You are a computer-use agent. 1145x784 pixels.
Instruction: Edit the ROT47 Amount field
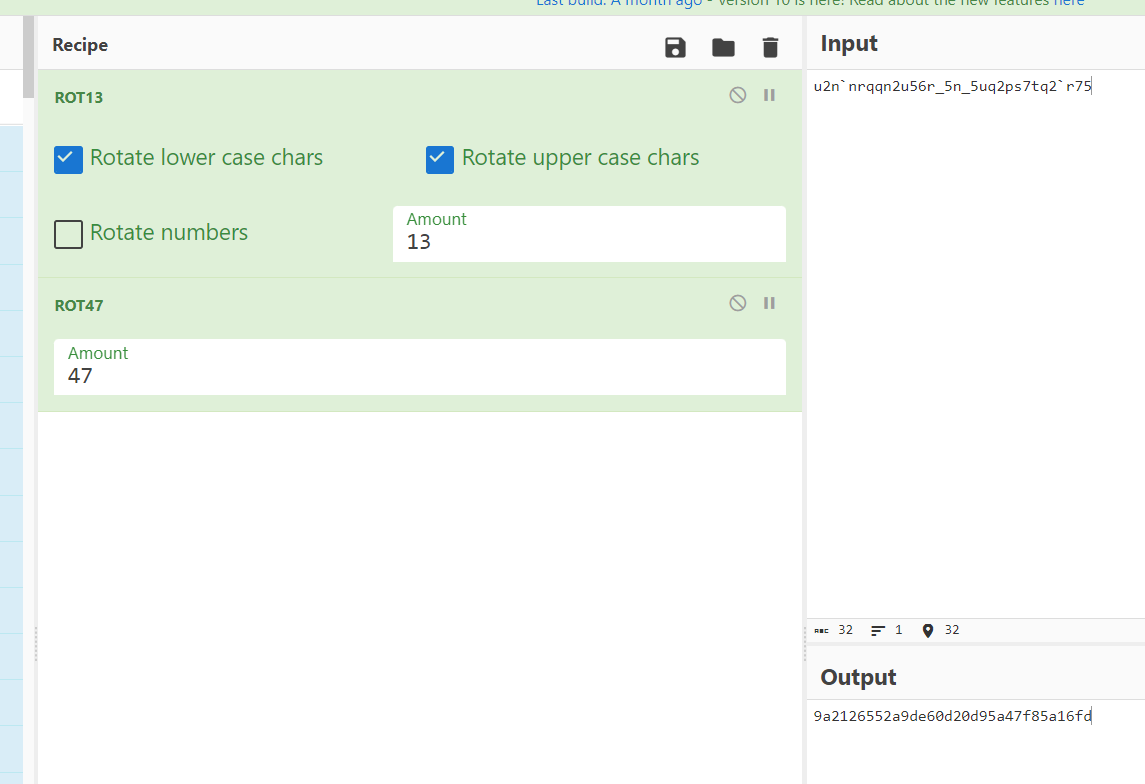(x=420, y=367)
